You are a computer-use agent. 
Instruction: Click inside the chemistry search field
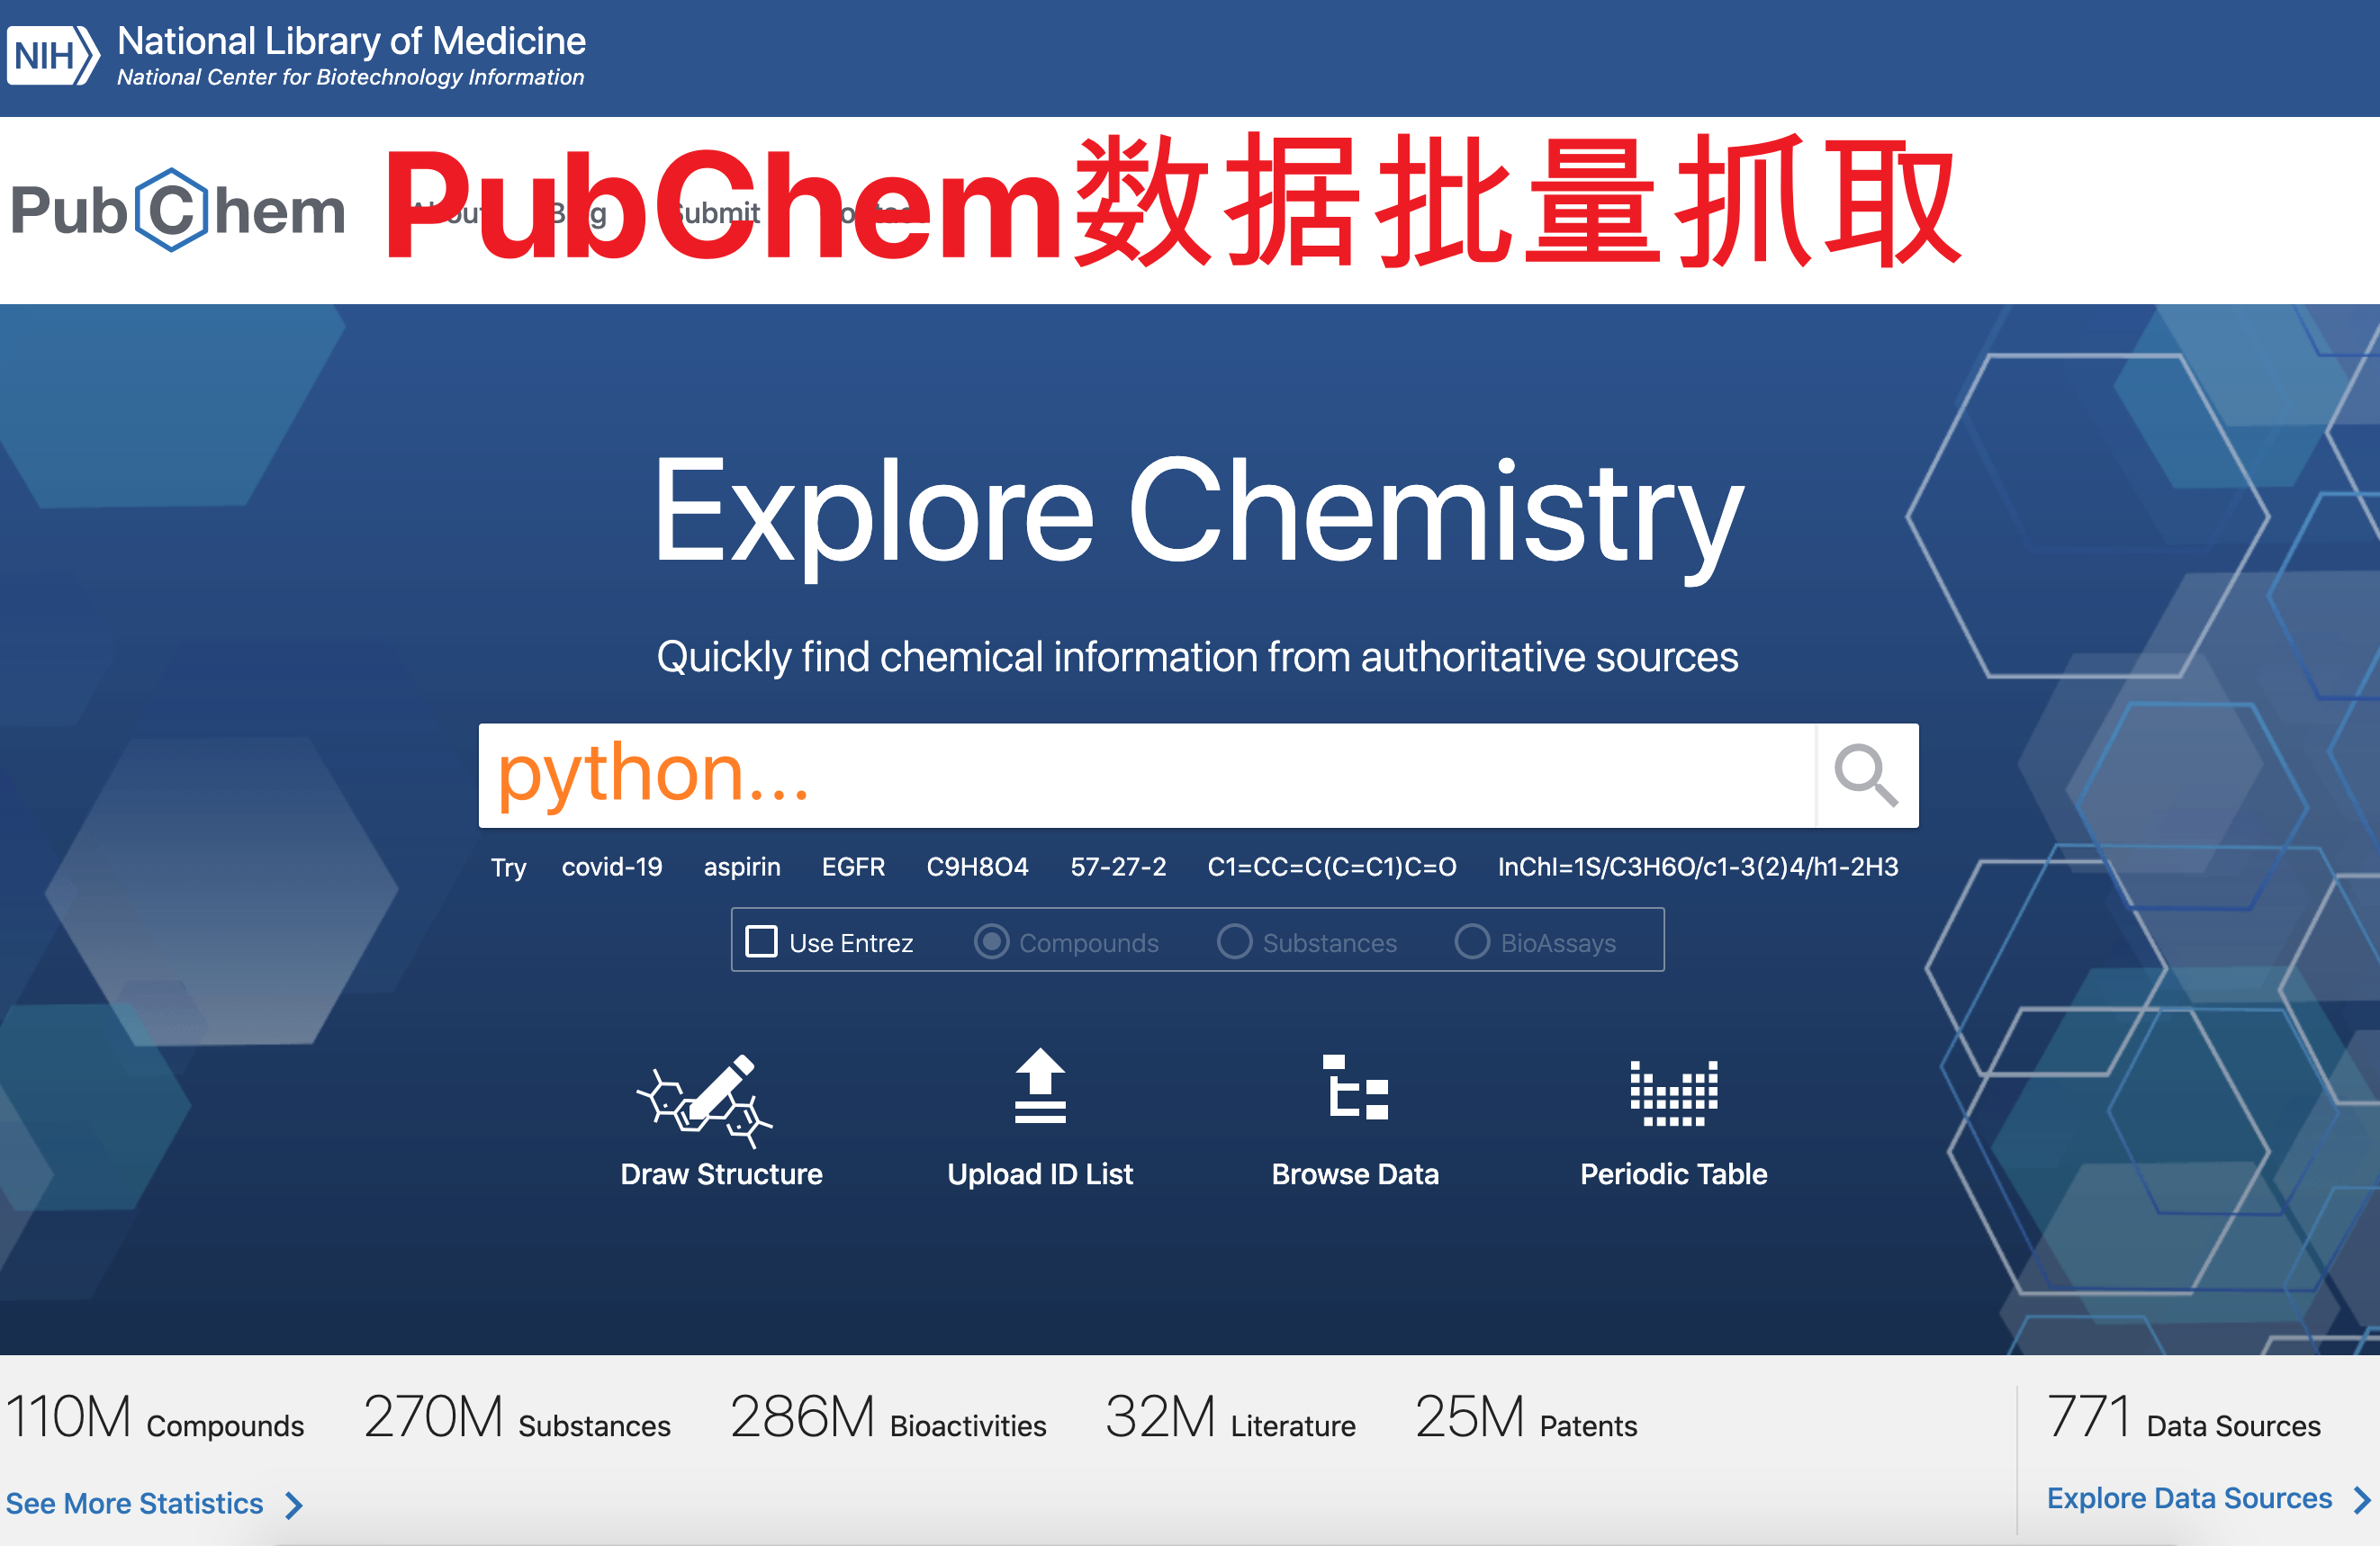1100,776
